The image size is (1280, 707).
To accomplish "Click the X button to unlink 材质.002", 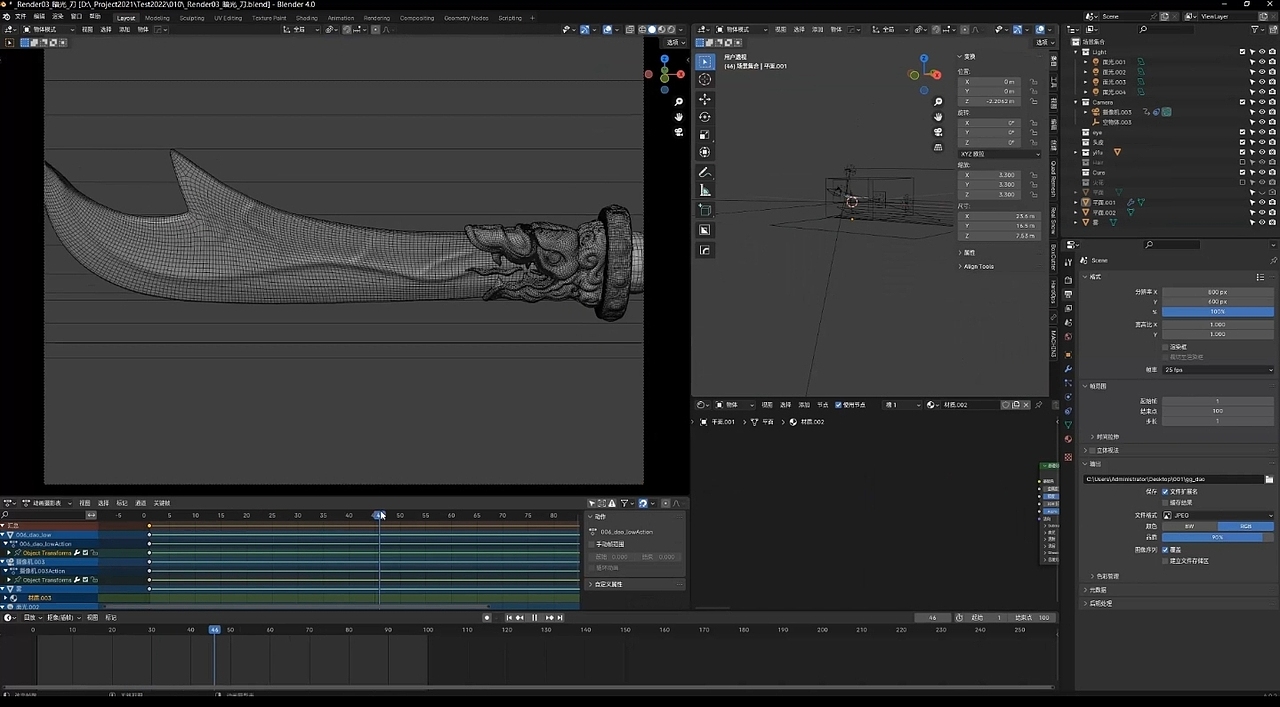I will (x=1026, y=404).
